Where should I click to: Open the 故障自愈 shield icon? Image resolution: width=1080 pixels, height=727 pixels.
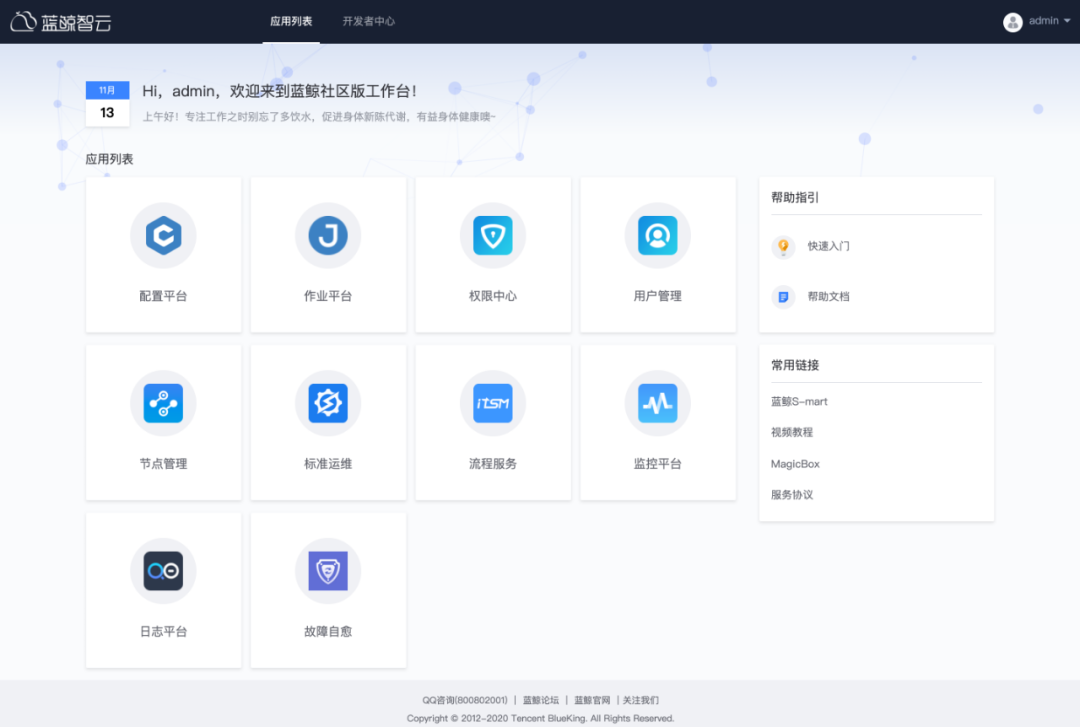tap(328, 571)
